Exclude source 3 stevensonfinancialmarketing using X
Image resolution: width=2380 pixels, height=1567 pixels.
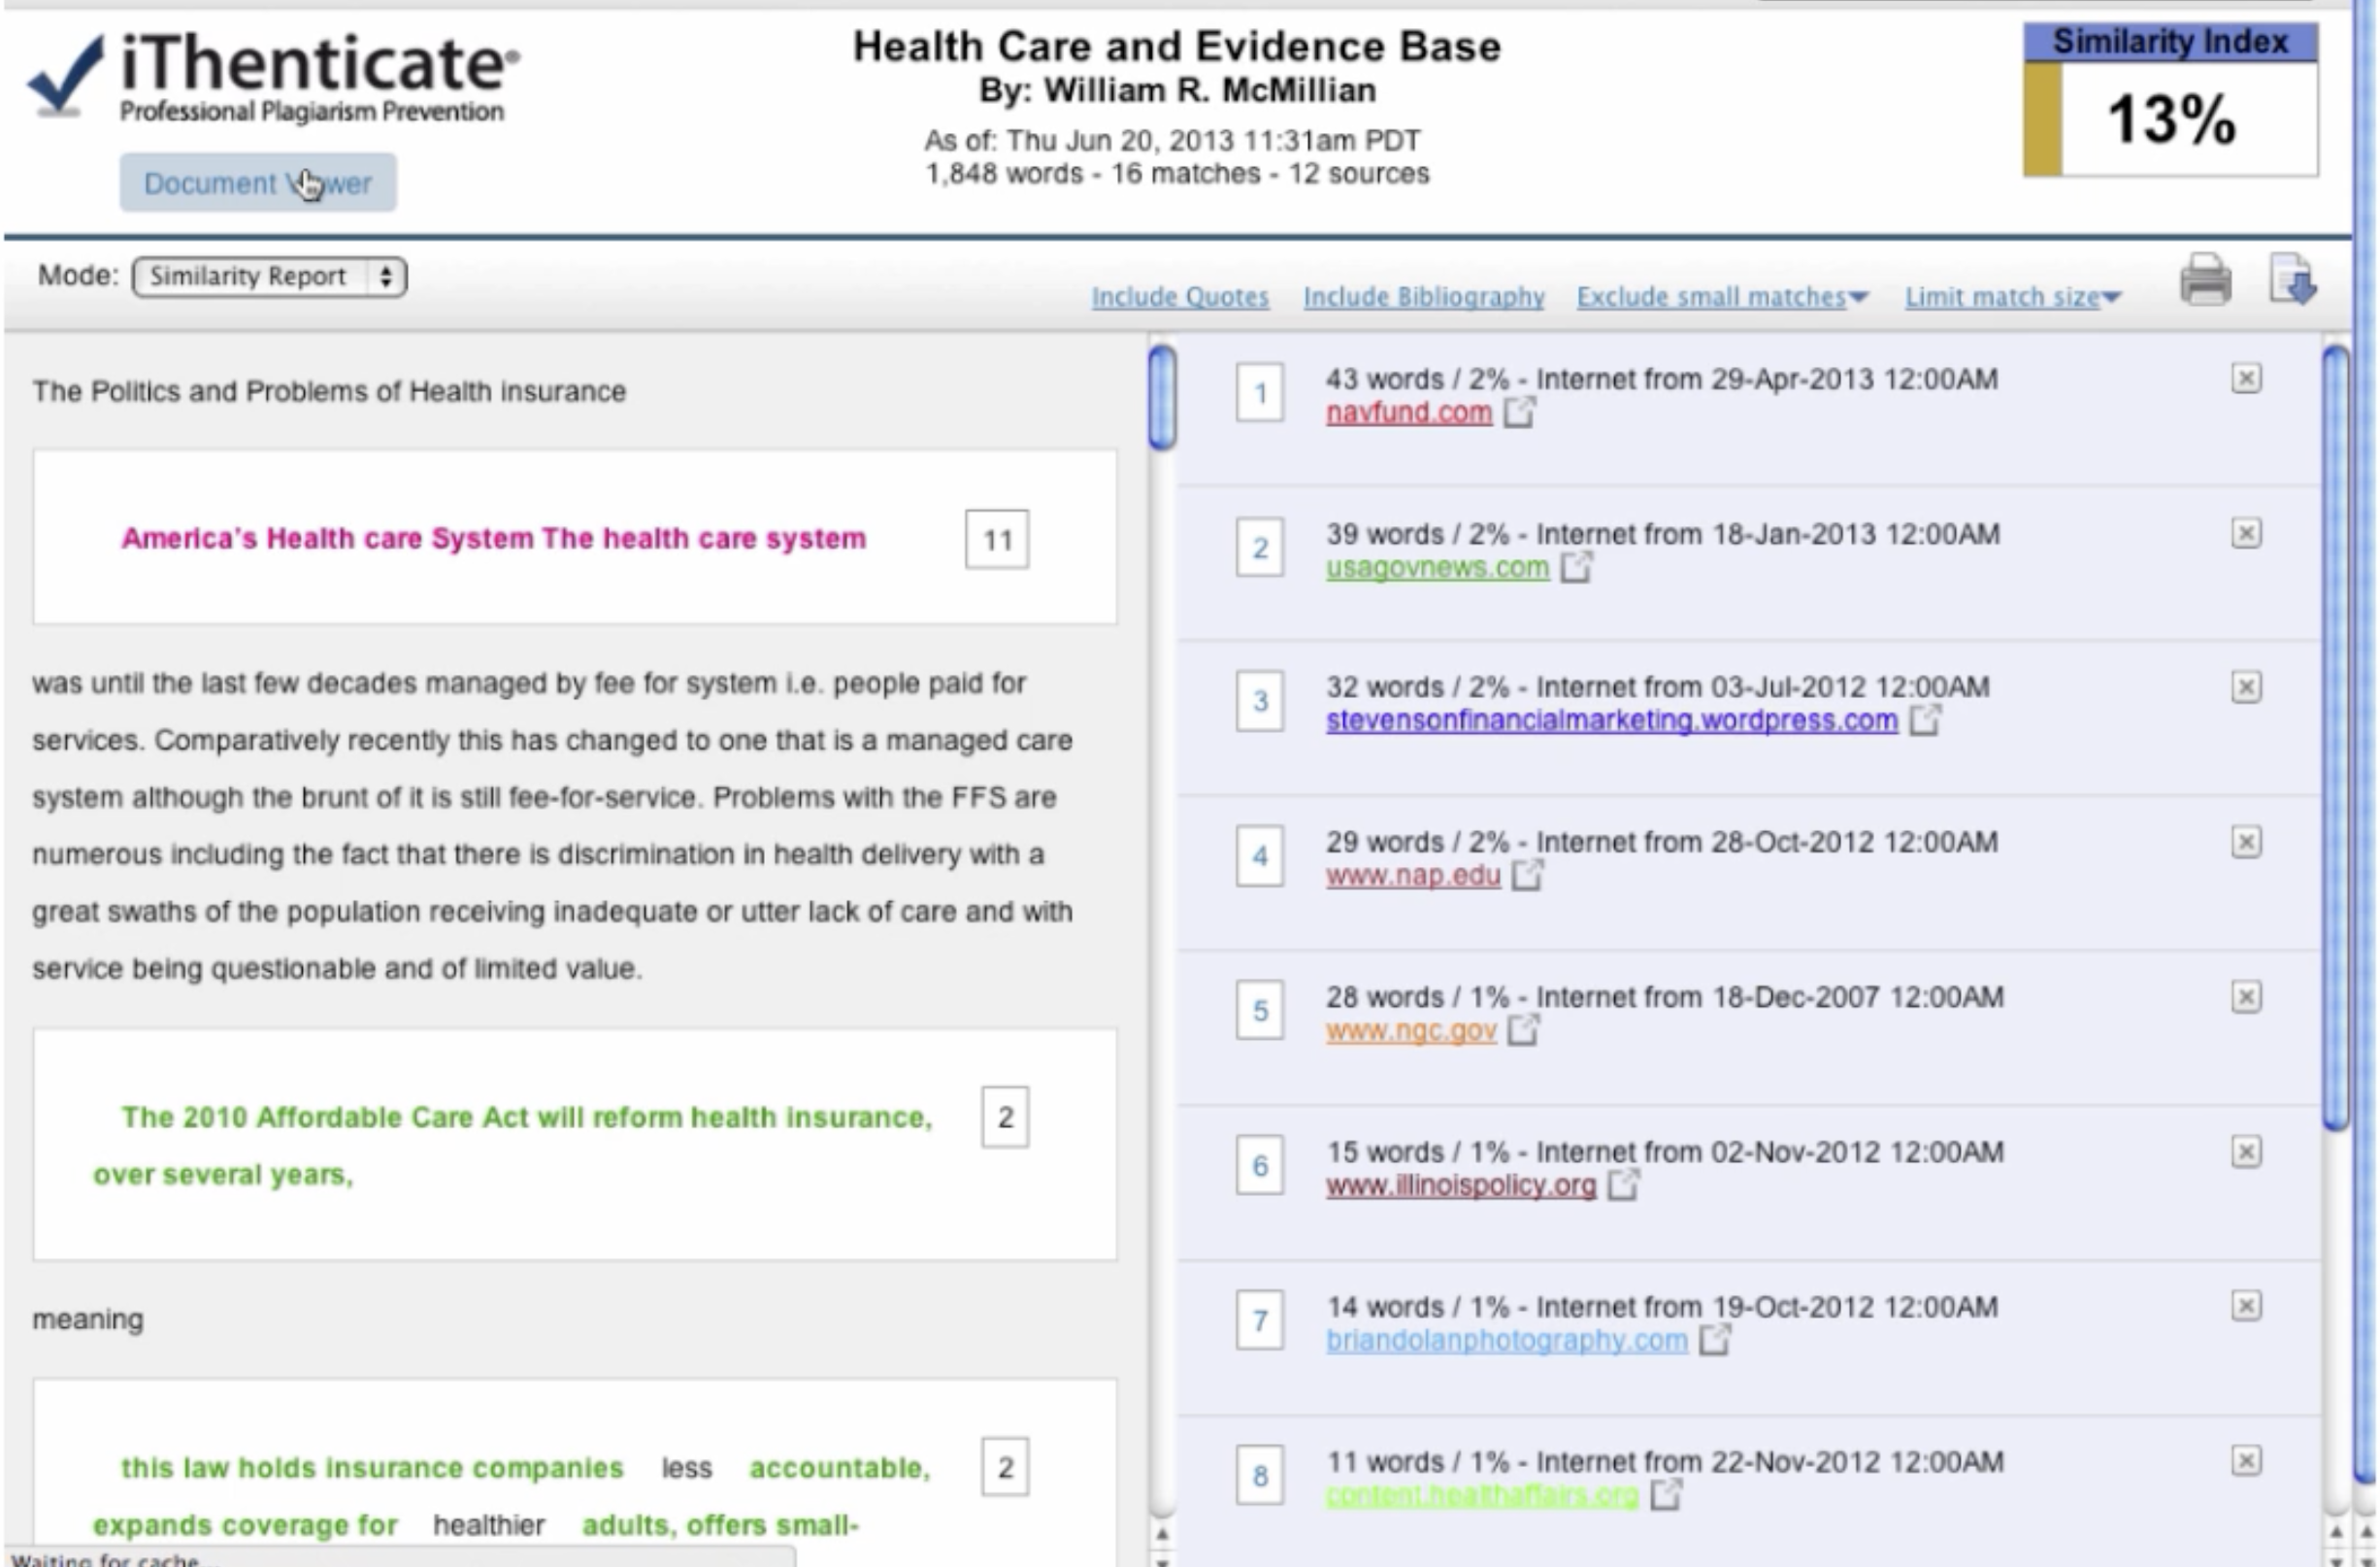point(2245,687)
